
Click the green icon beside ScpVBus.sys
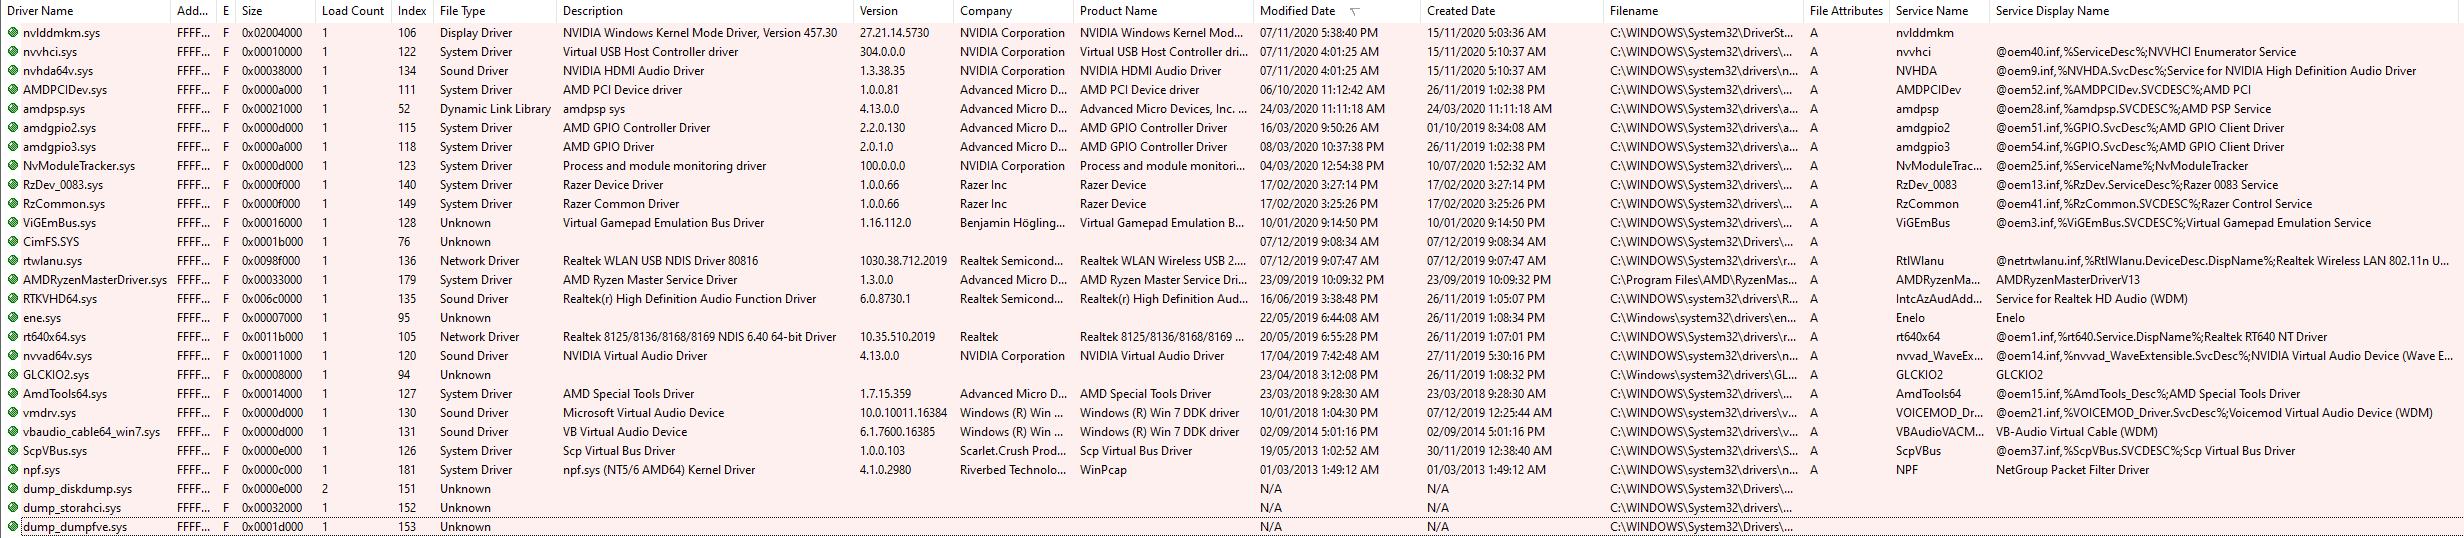click(13, 450)
